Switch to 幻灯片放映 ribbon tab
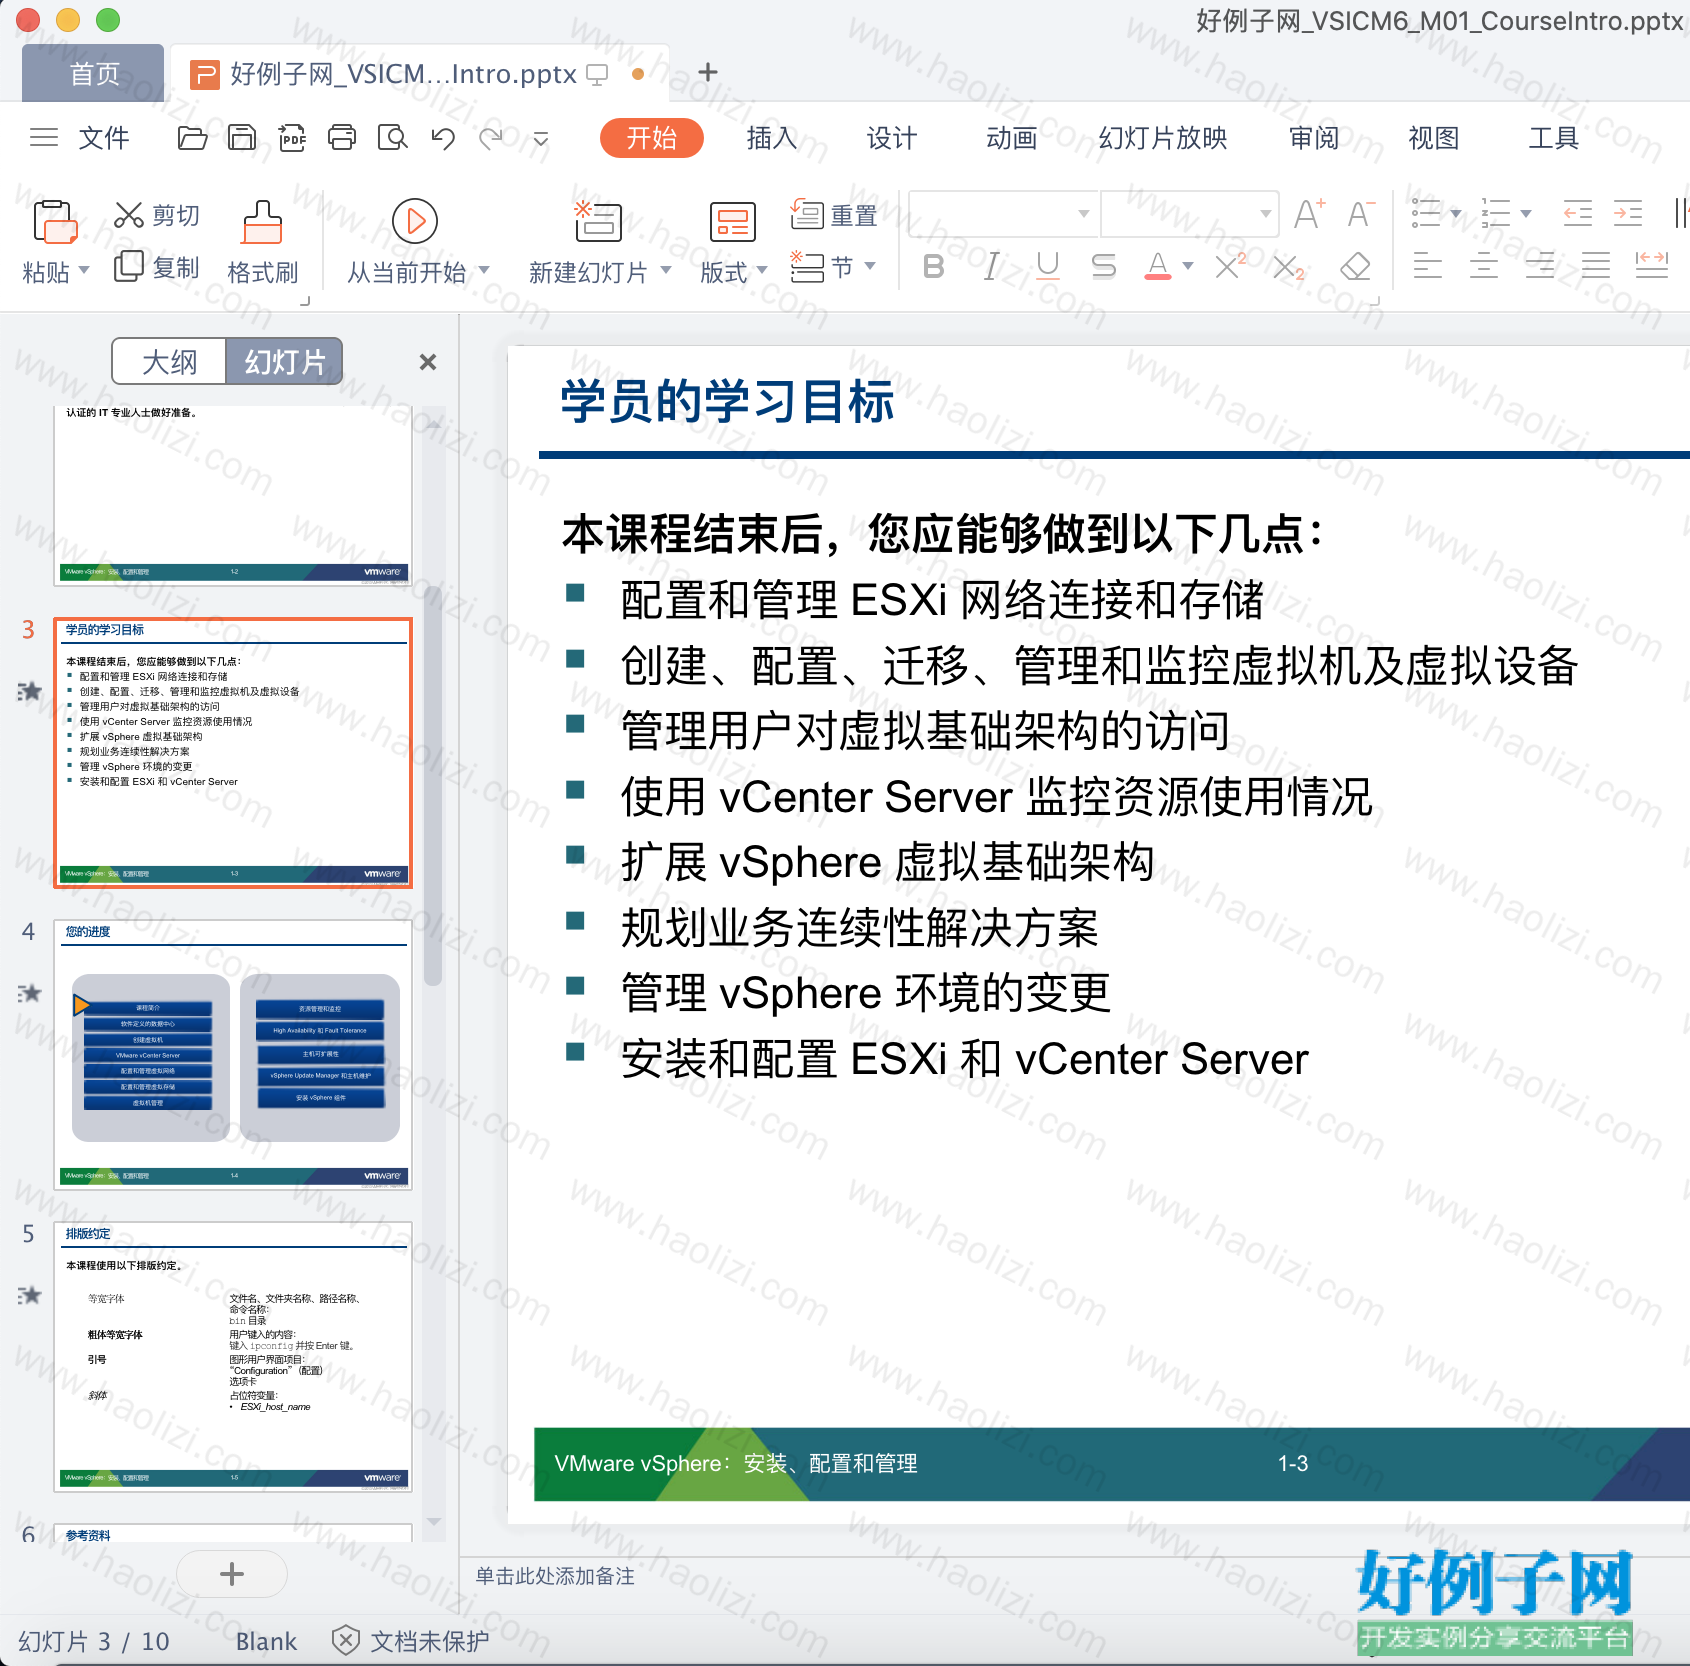 [x=1163, y=138]
